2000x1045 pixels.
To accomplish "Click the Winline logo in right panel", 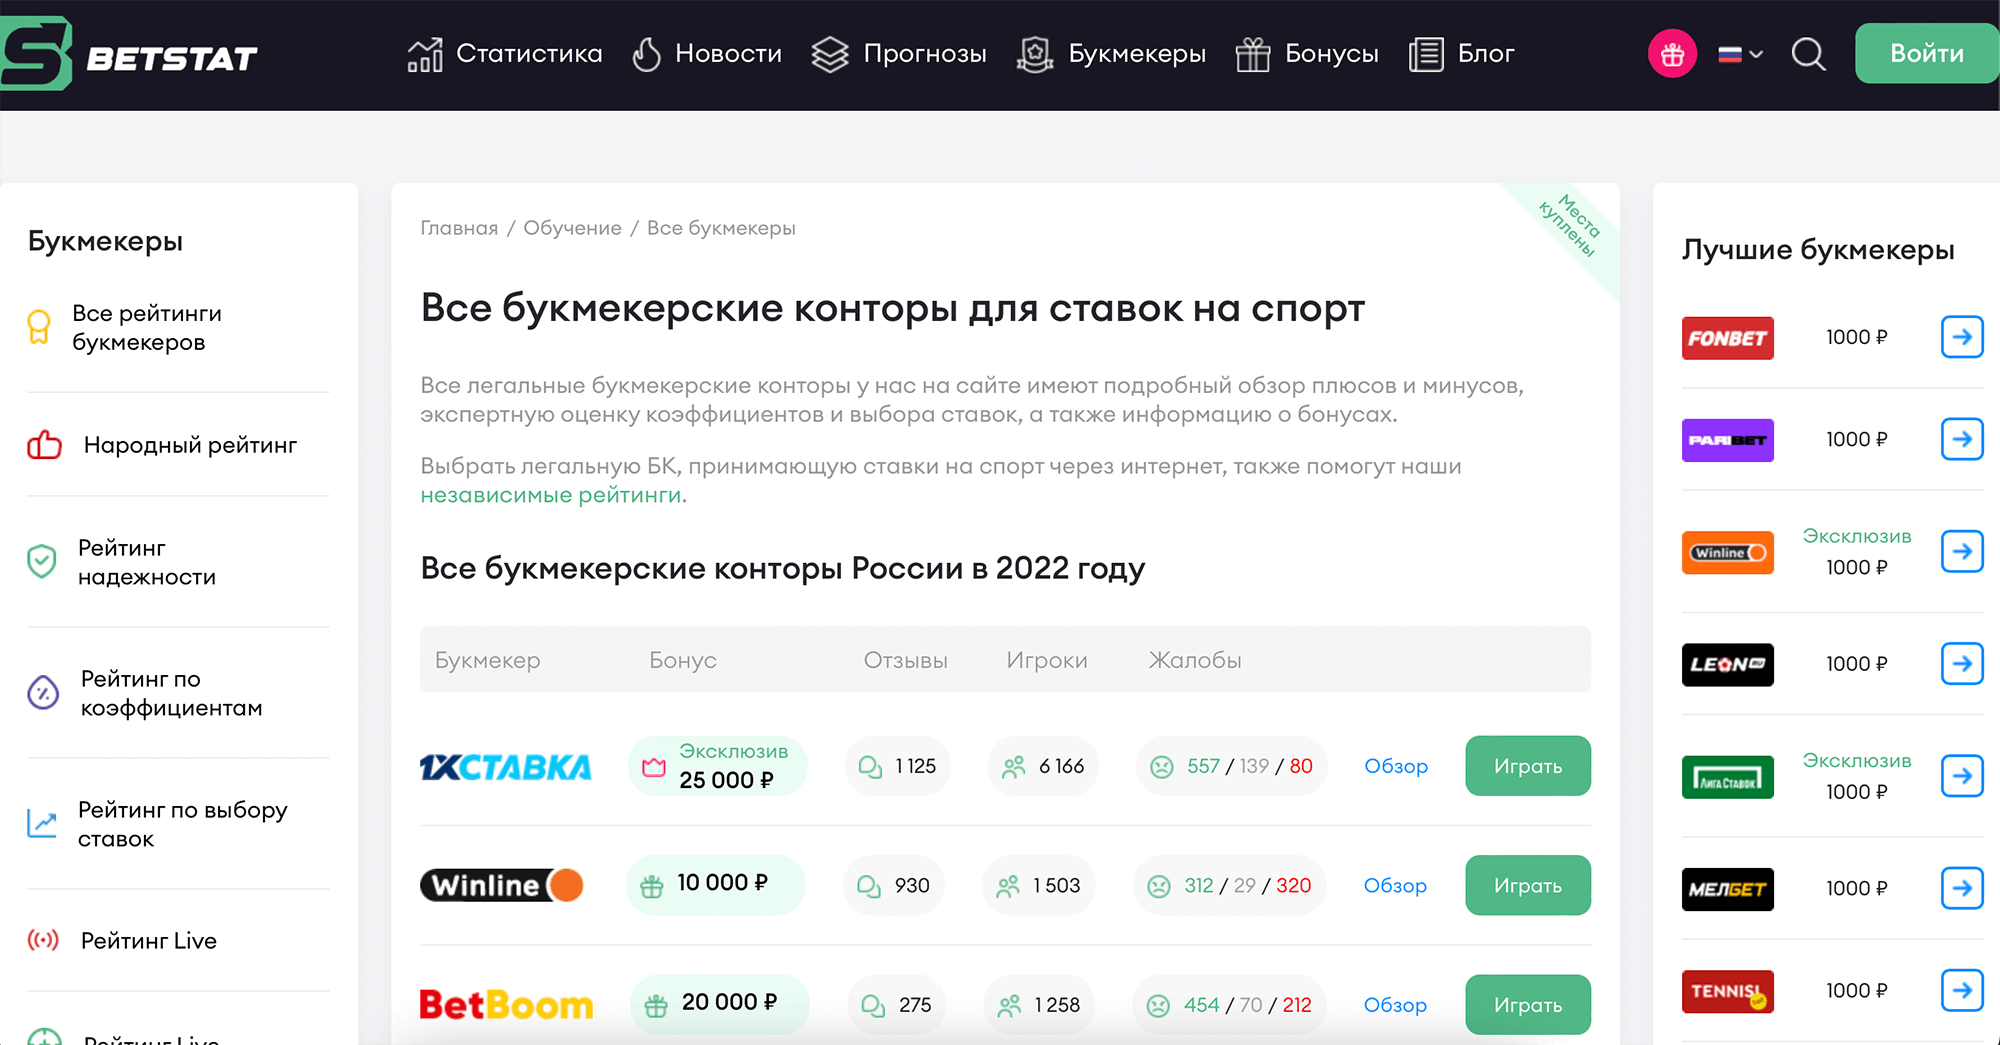I will coord(1728,552).
